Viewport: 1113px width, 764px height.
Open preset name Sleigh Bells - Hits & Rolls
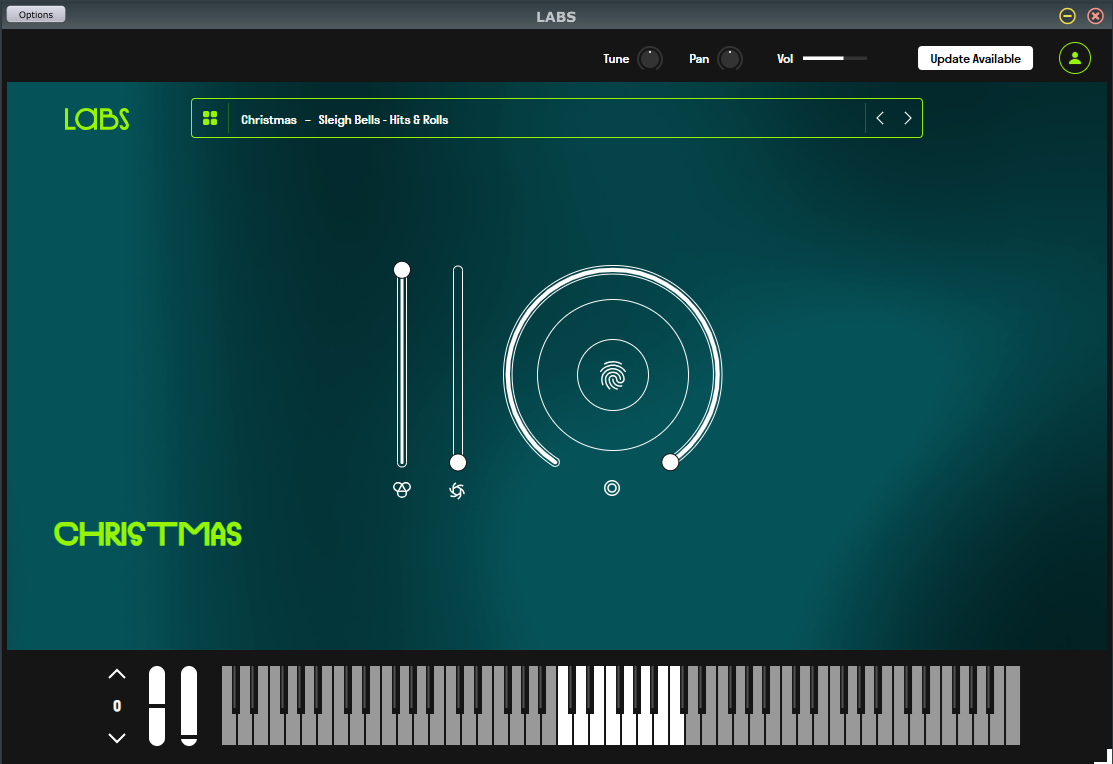(x=383, y=119)
